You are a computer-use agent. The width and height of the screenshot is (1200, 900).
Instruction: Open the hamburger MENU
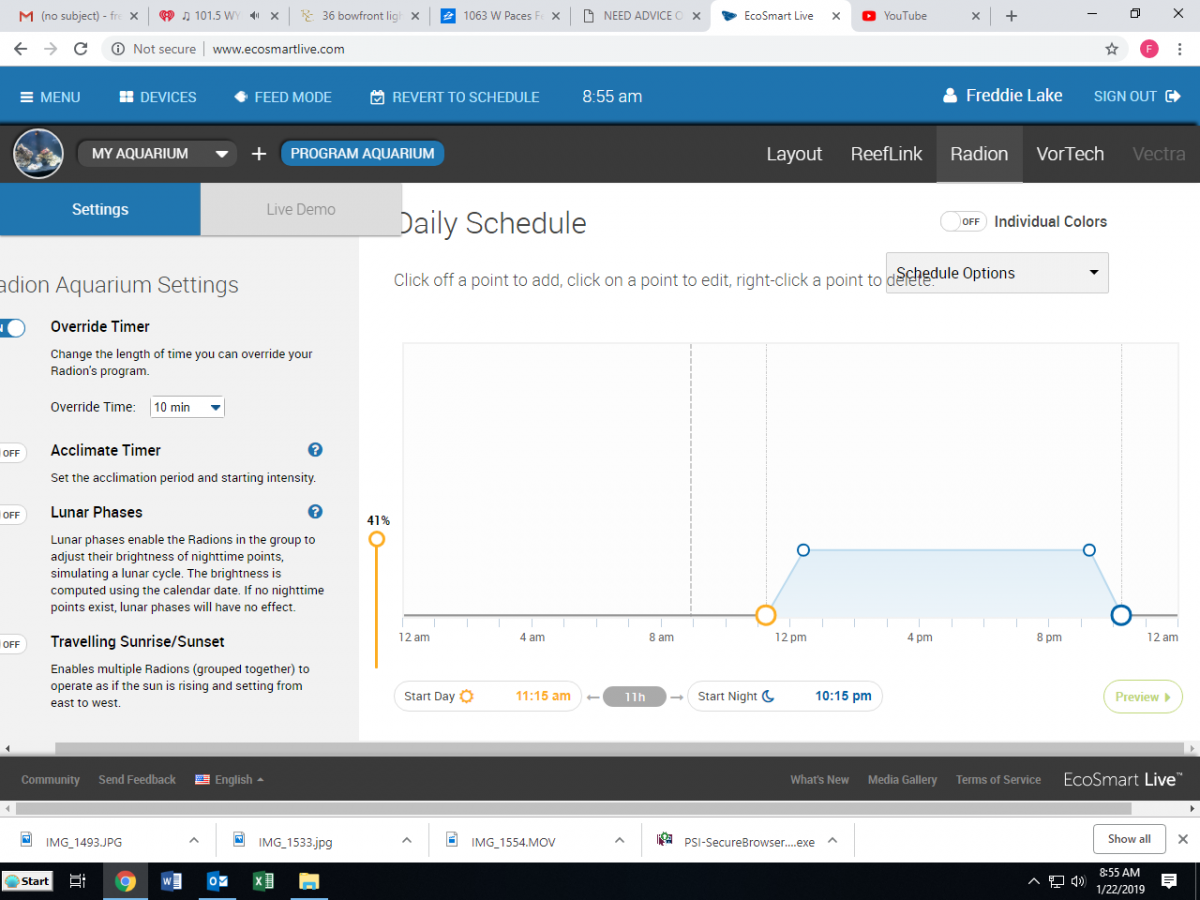coord(50,97)
